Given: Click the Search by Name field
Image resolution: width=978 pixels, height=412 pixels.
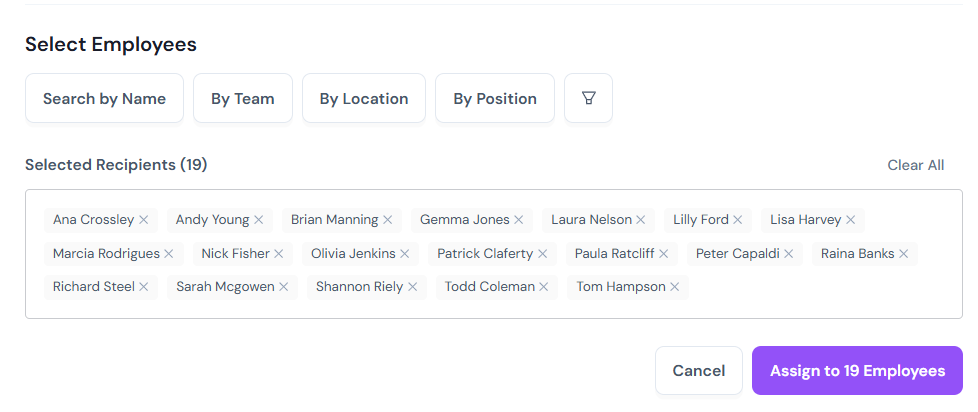Looking at the screenshot, I should tap(104, 98).
